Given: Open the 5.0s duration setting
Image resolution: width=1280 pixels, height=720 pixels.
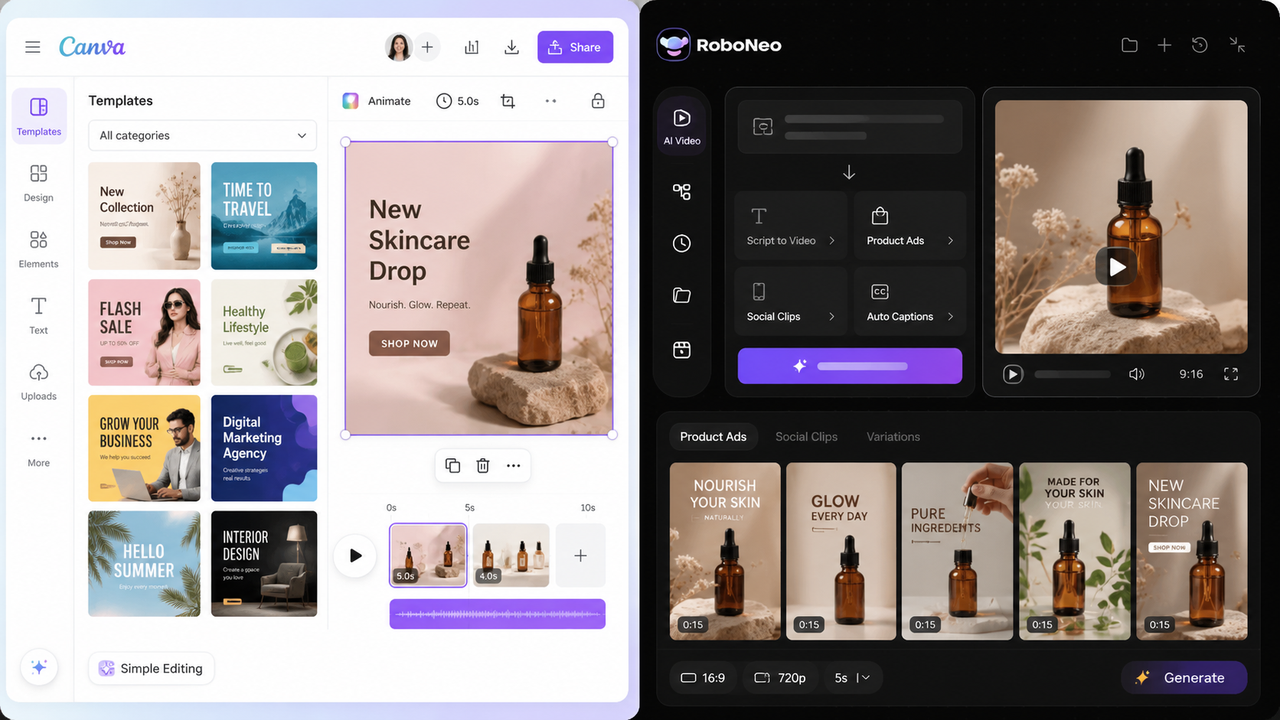Looking at the screenshot, I should coord(458,101).
